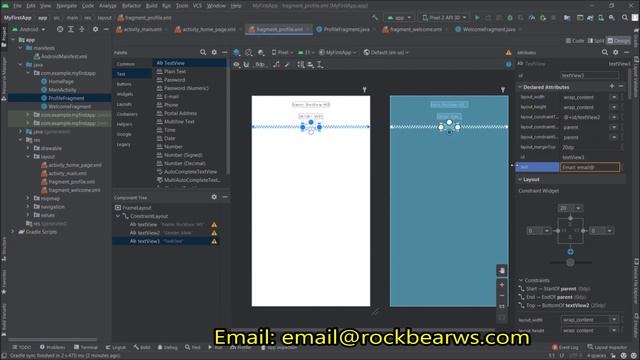Viewport: 640px width, 360px height.
Task: Open layout_width wrap_content dropdown arrow
Action: click(614, 97)
